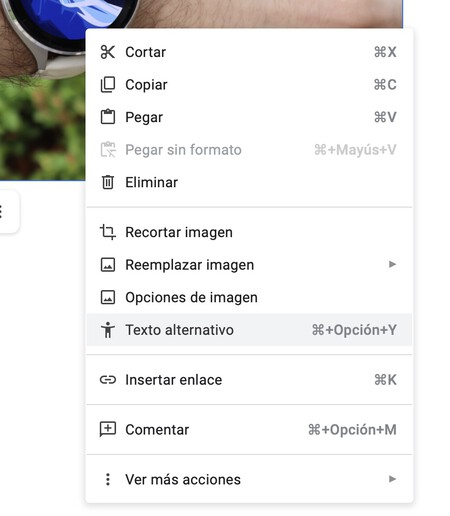Expand the Ver más acciones submenu arrow
The image size is (450, 516).
[x=392, y=479]
